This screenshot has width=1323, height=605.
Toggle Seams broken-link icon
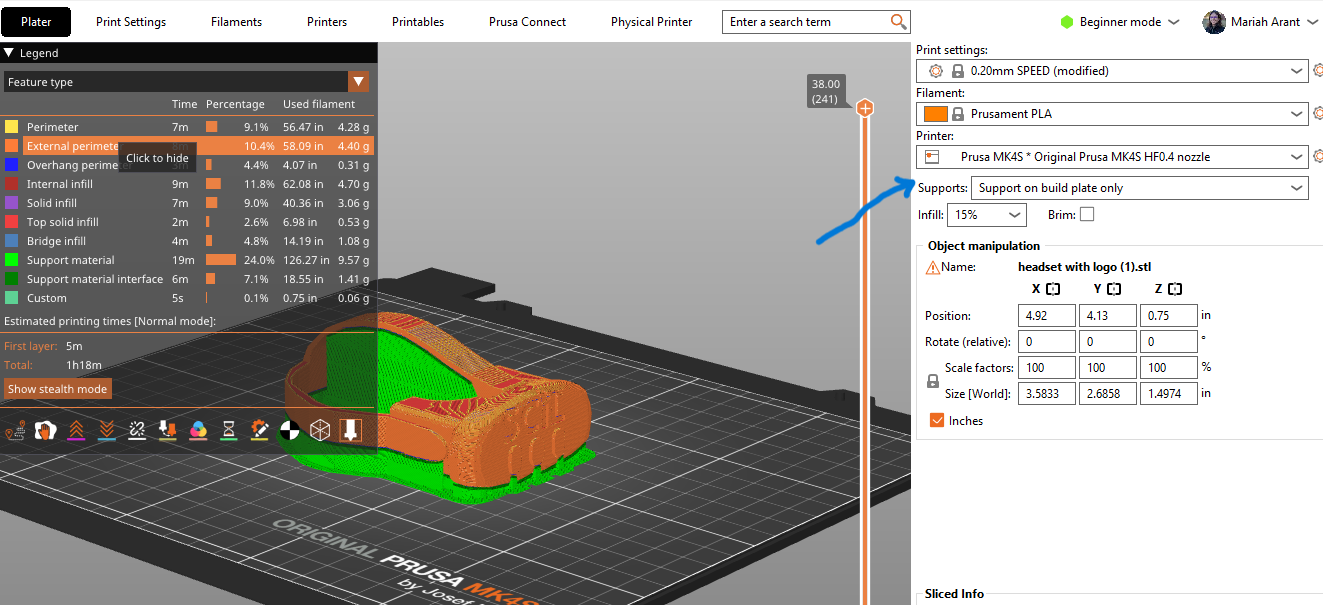pyautogui.click(x=137, y=430)
